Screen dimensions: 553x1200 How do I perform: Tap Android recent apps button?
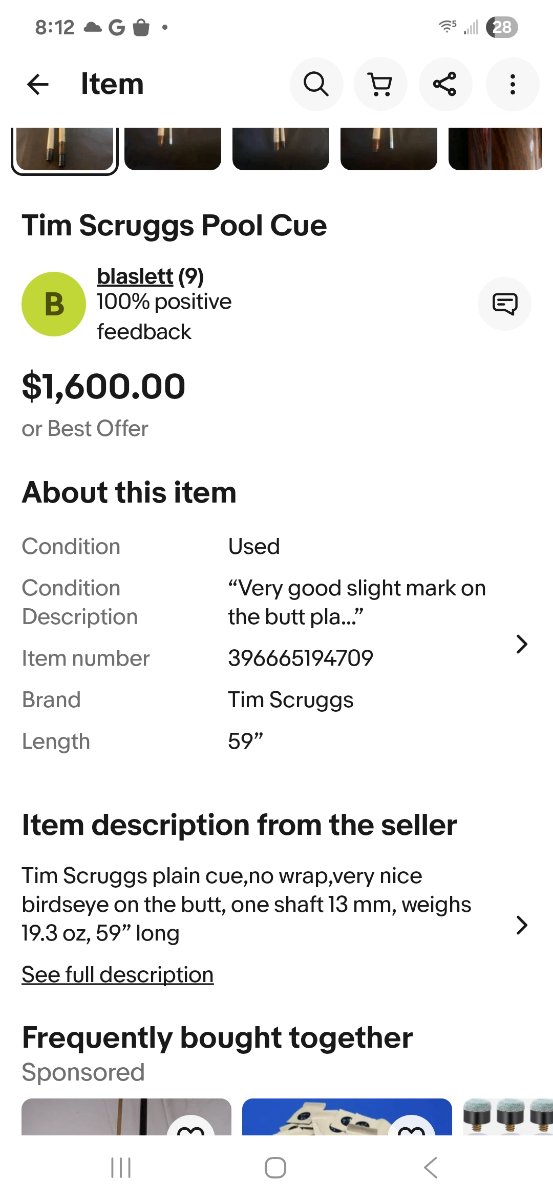(121, 1167)
